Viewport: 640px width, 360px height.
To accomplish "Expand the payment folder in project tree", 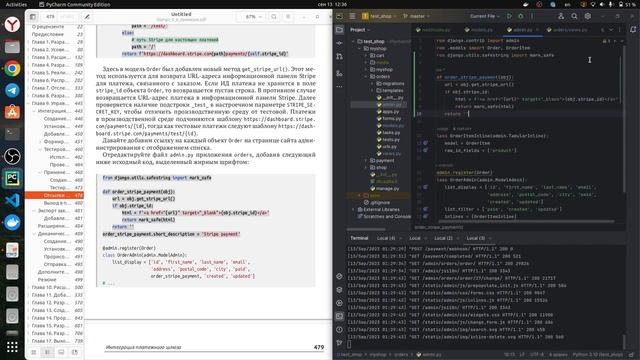I will 366,160.
